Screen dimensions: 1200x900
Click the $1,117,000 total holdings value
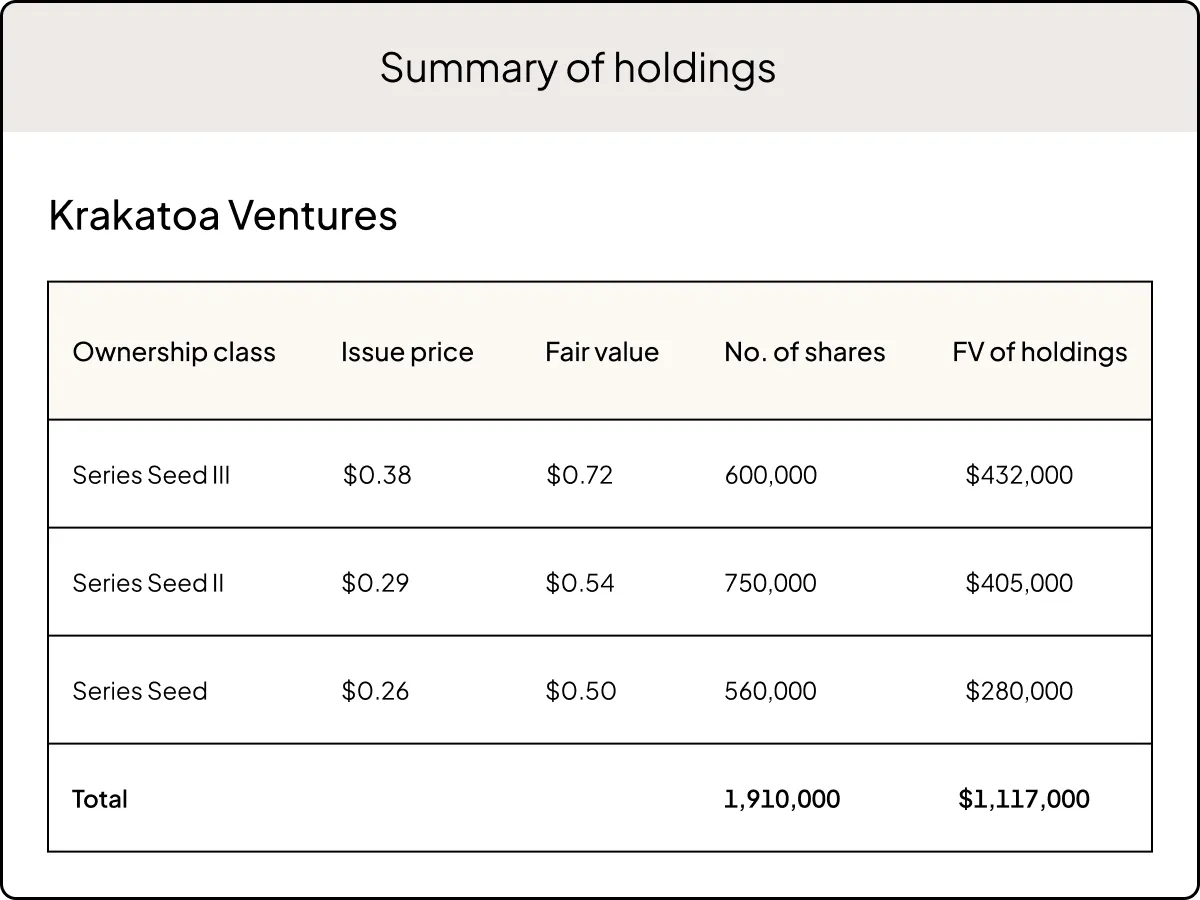[1024, 799]
